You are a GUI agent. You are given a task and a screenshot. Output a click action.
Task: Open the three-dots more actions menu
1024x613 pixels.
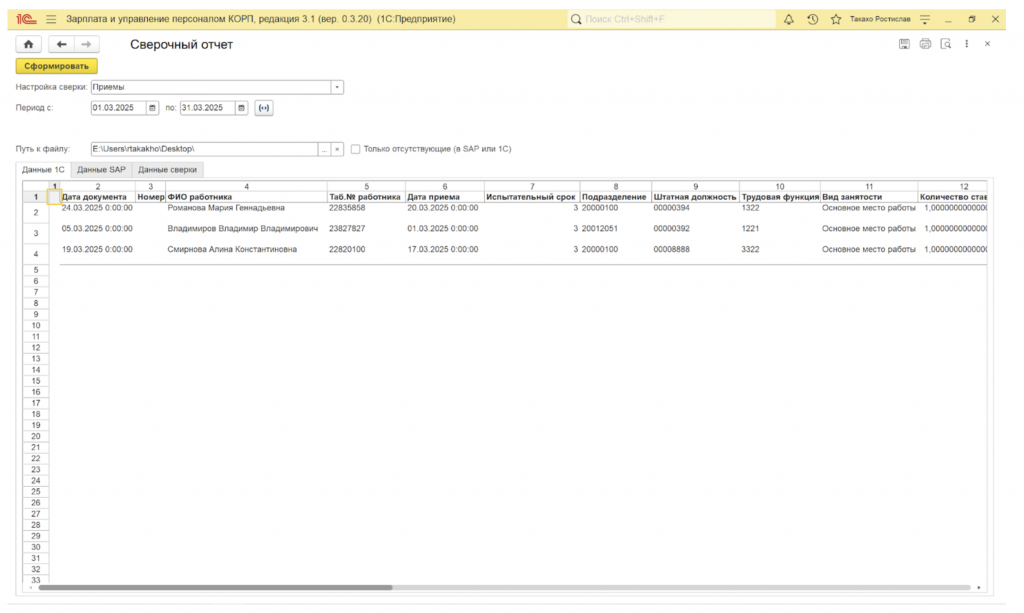[x=967, y=44]
